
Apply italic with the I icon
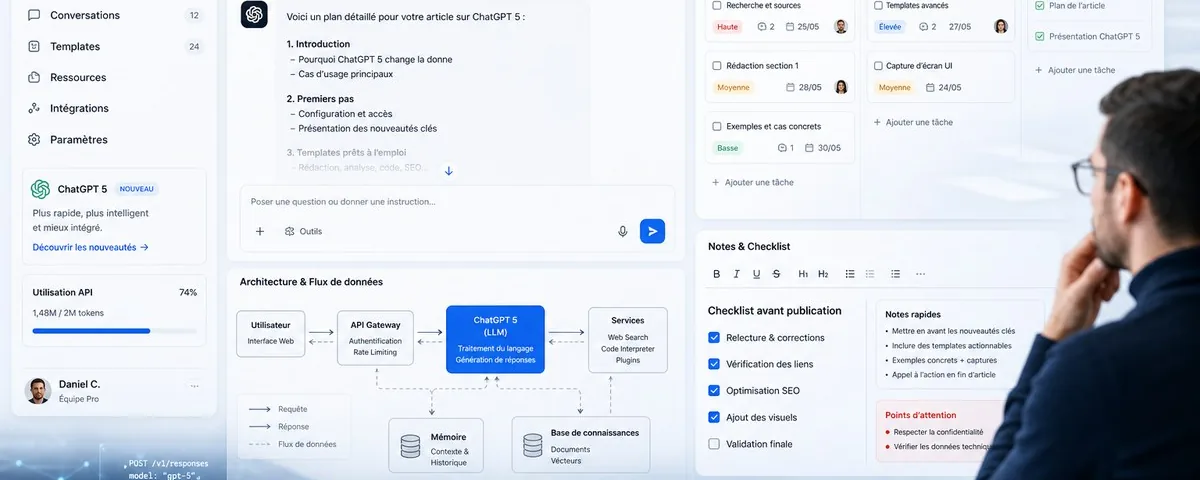736,274
